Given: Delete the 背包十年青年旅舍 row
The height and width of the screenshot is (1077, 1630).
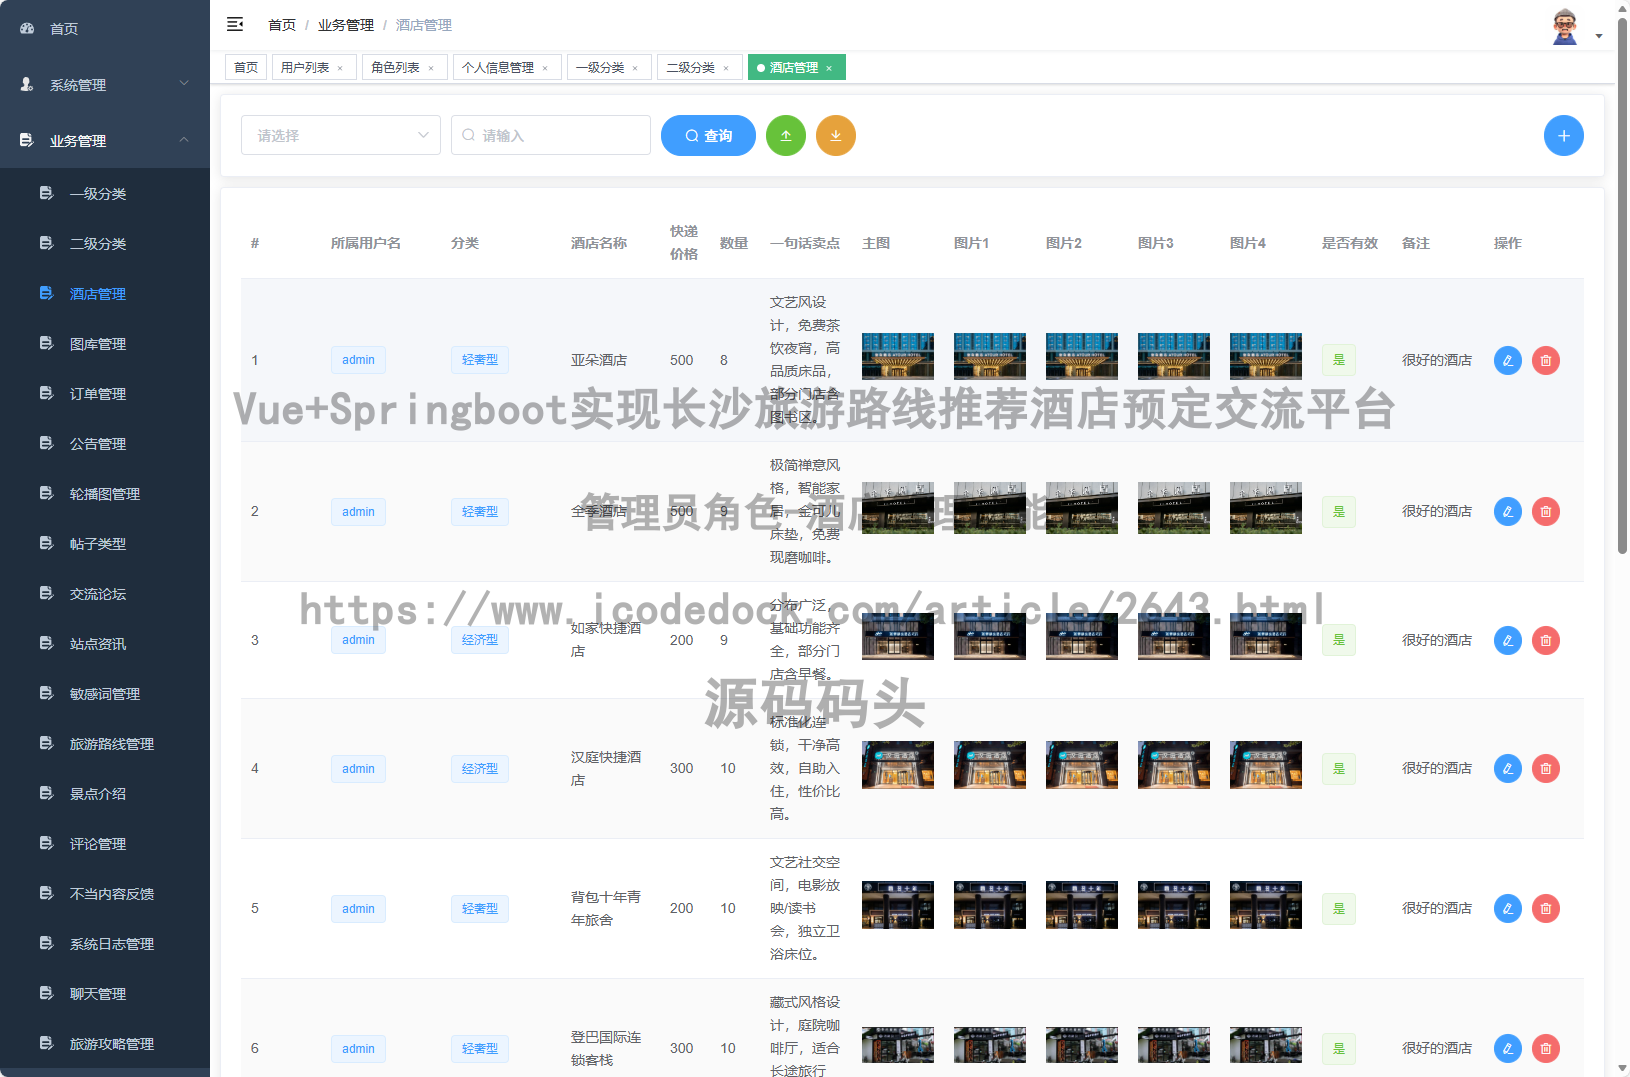Looking at the screenshot, I should (1545, 909).
